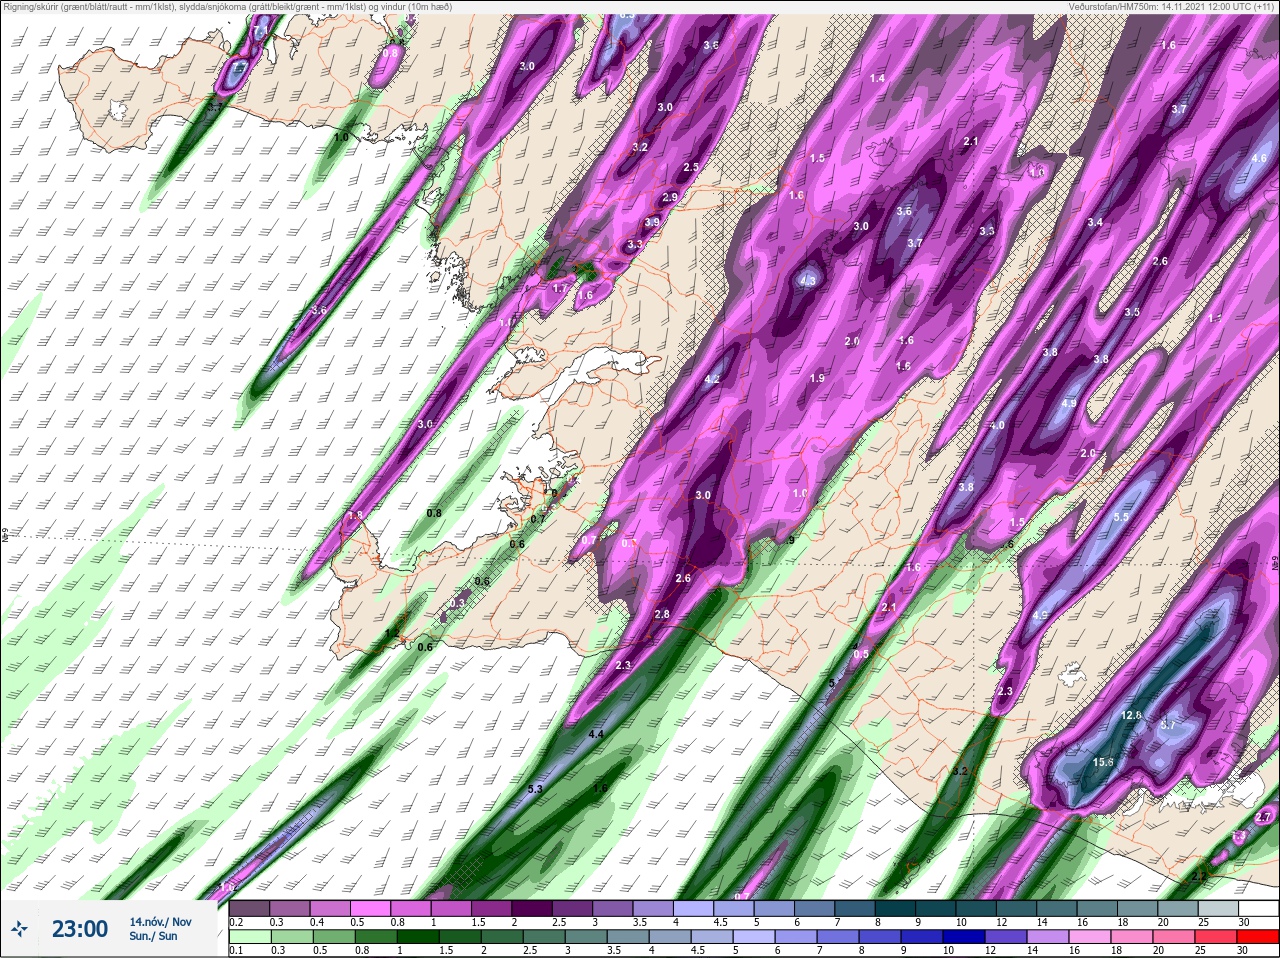Select snow legend swatch between 2 and 2.5
Screen dimensions: 1280x958
point(532,909)
